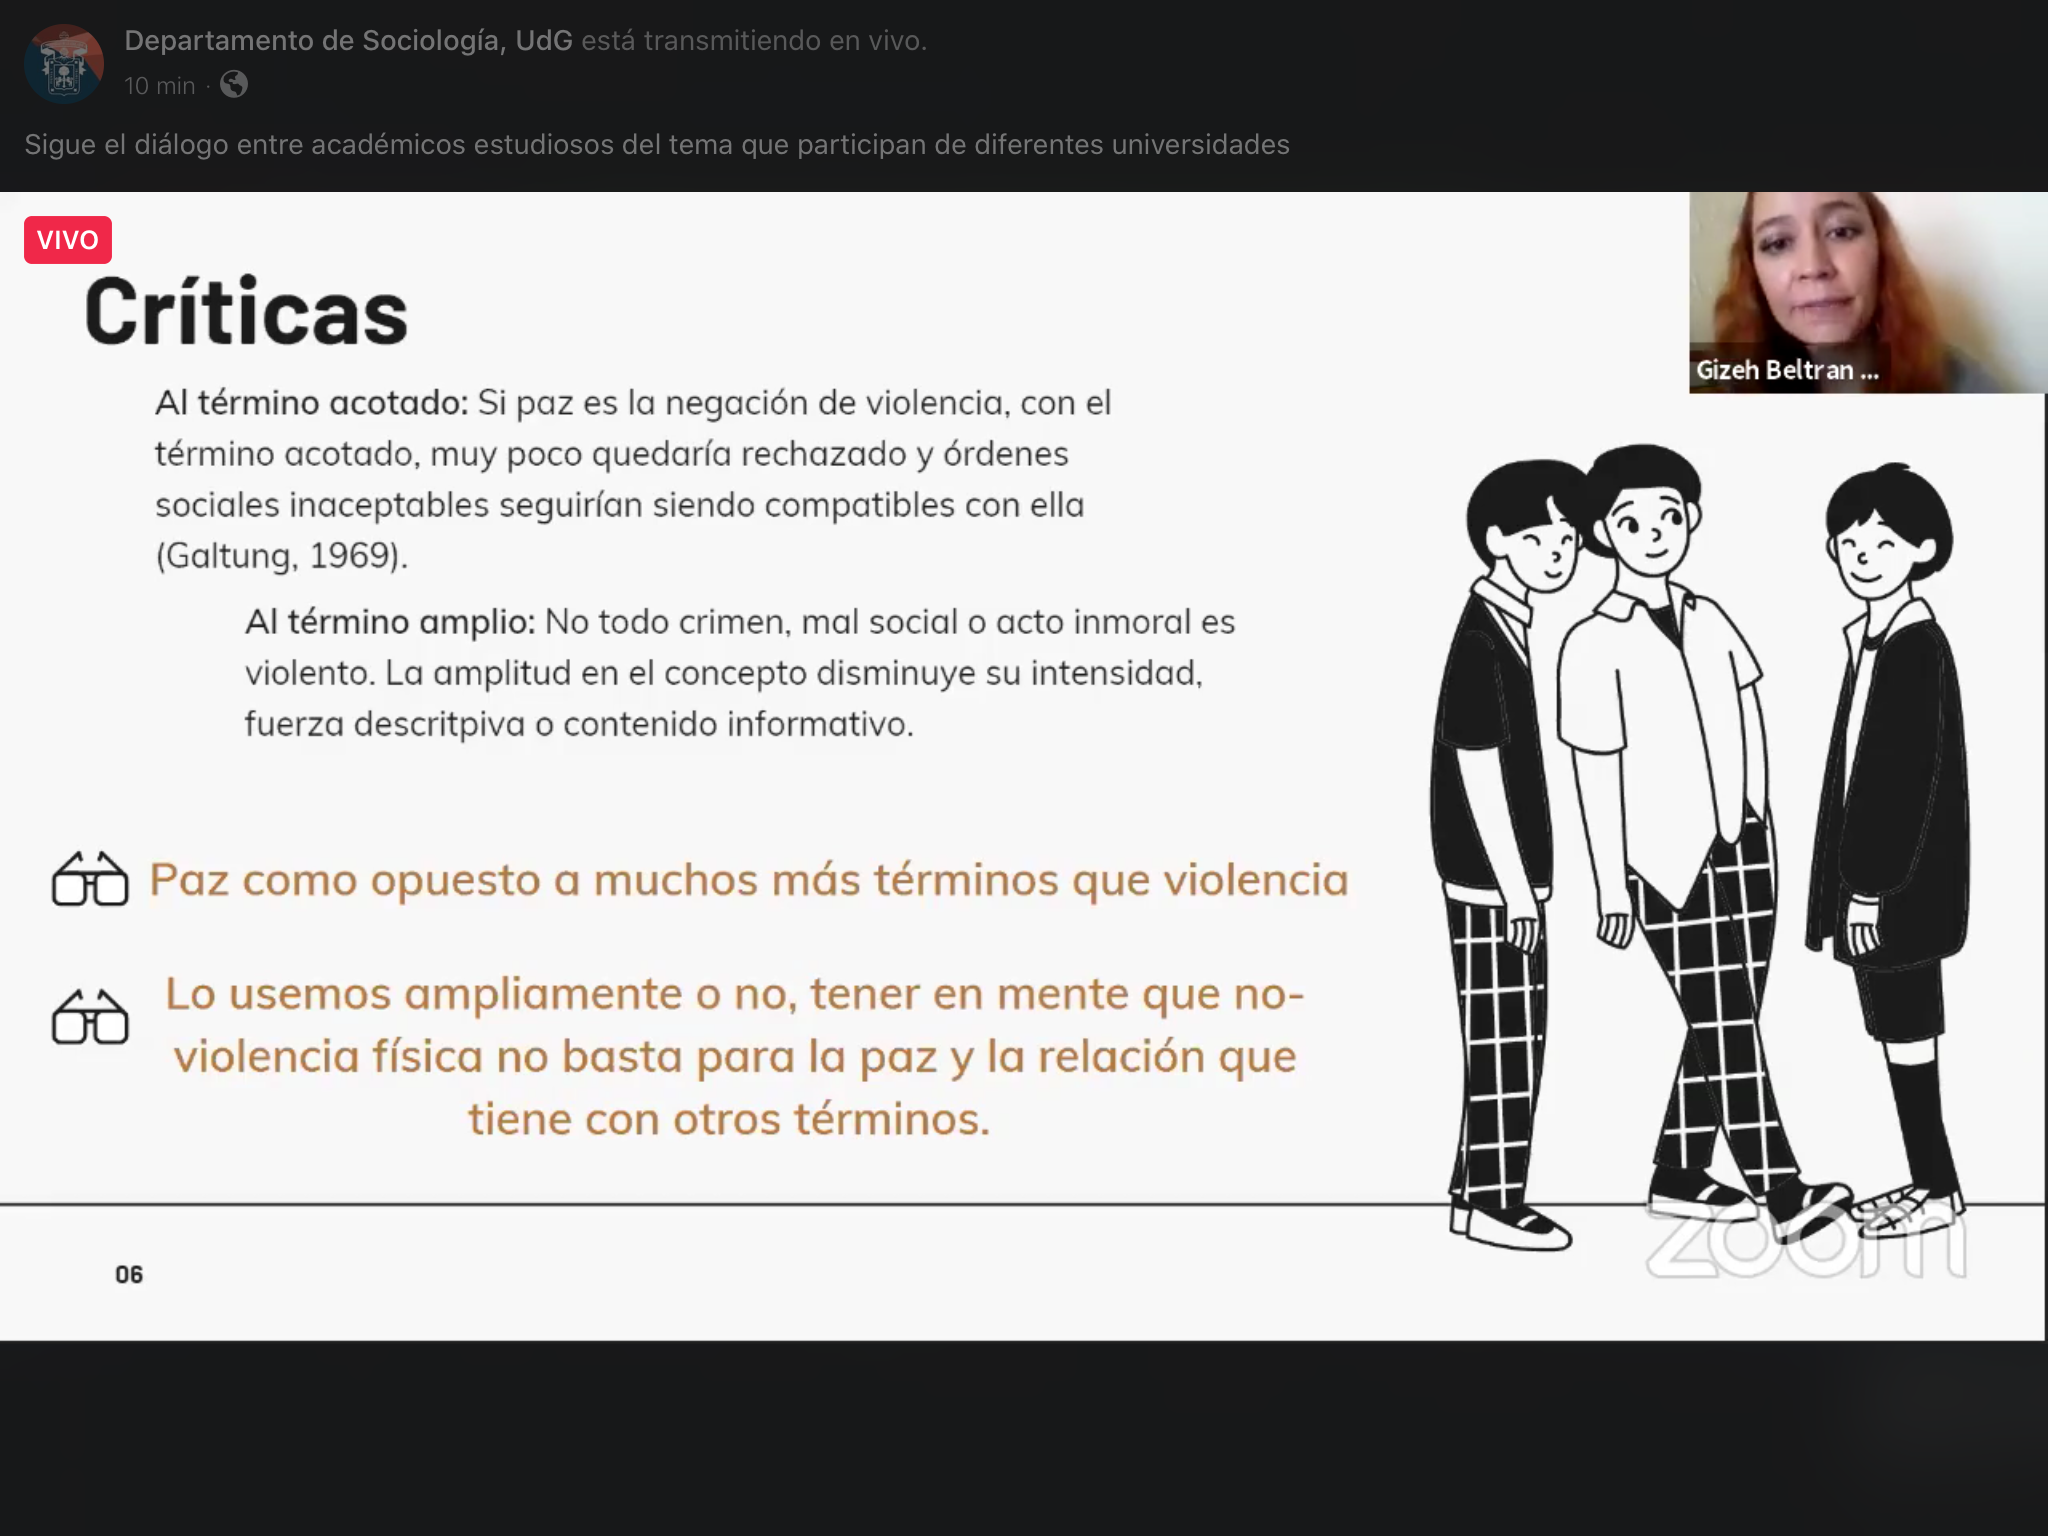
Task: Click the 'Al término amplio' paragraph
Action: [739, 672]
